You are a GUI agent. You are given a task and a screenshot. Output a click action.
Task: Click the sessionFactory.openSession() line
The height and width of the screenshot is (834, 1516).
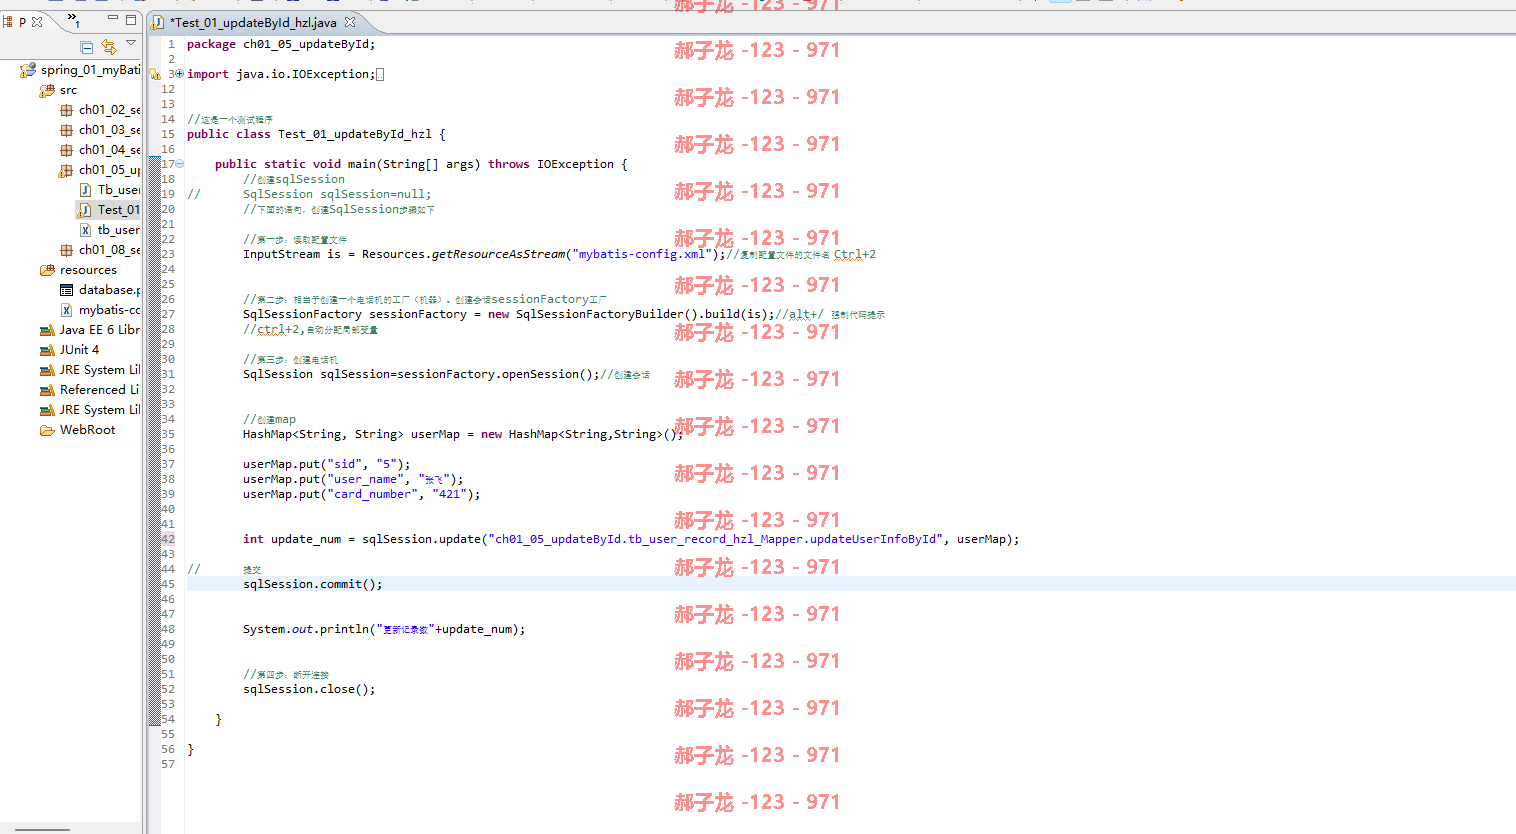[446, 374]
